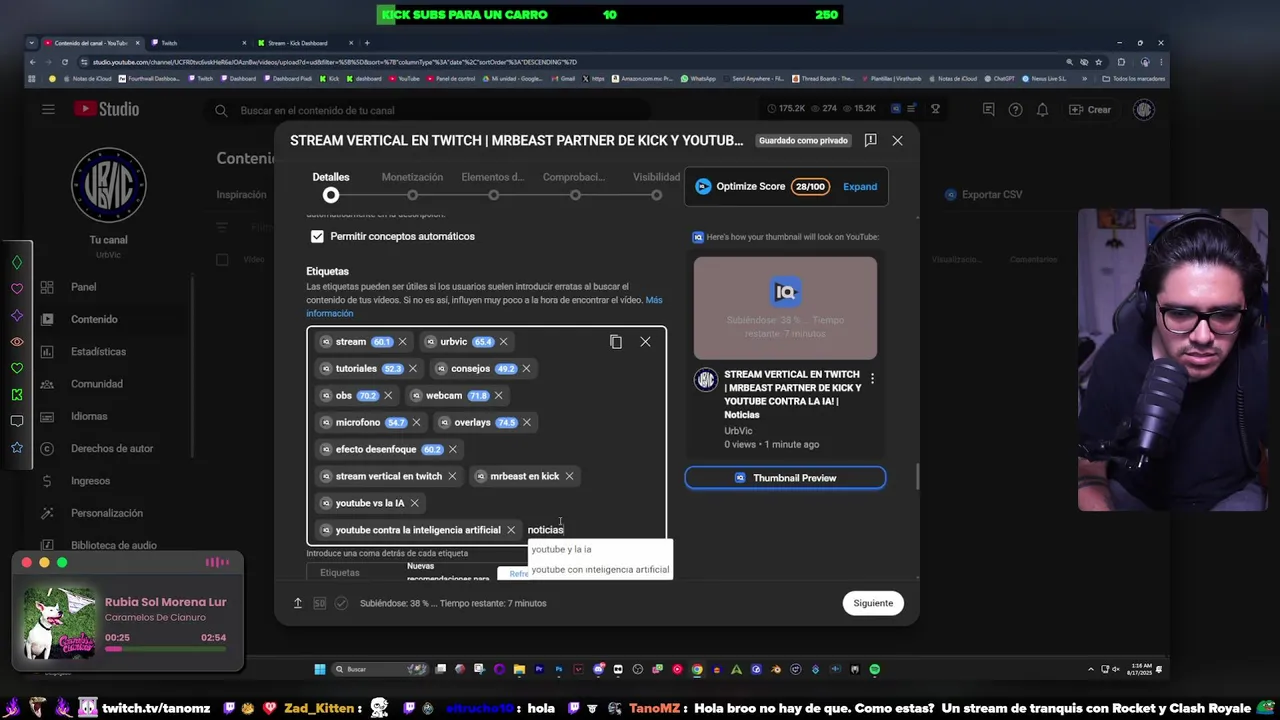Delete the 'webcam' tag

(x=498, y=396)
